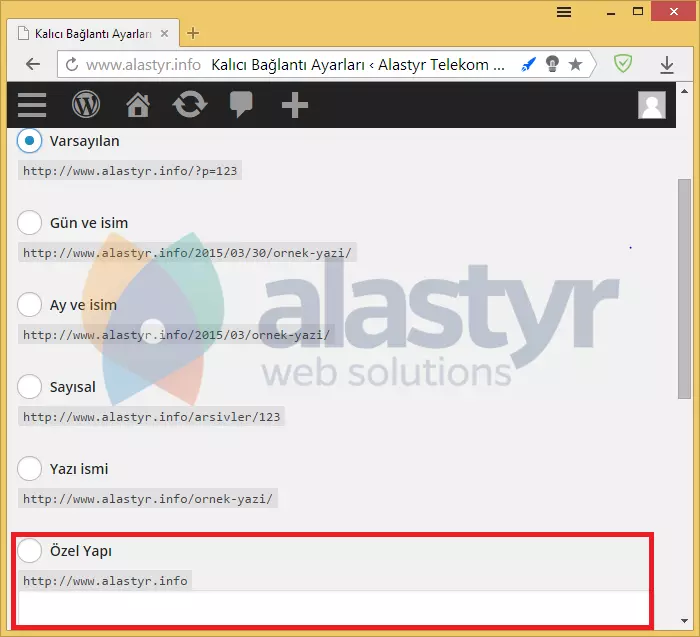Bookmark page with the star icon
This screenshot has width=700, height=637.
pyautogui.click(x=575, y=64)
